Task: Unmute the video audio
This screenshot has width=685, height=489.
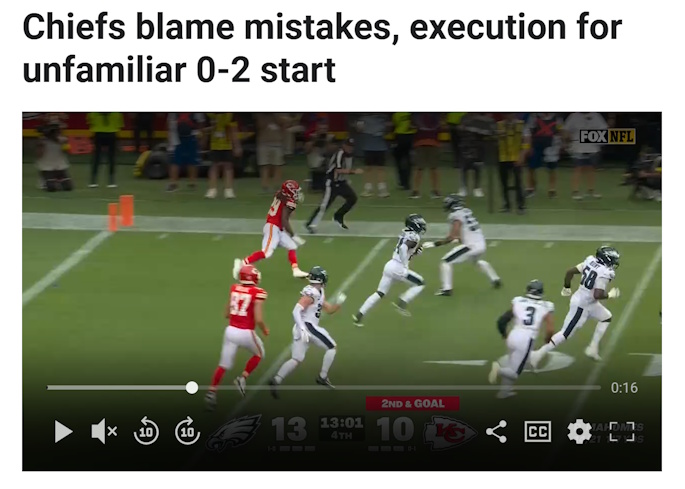Action: pyautogui.click(x=104, y=431)
